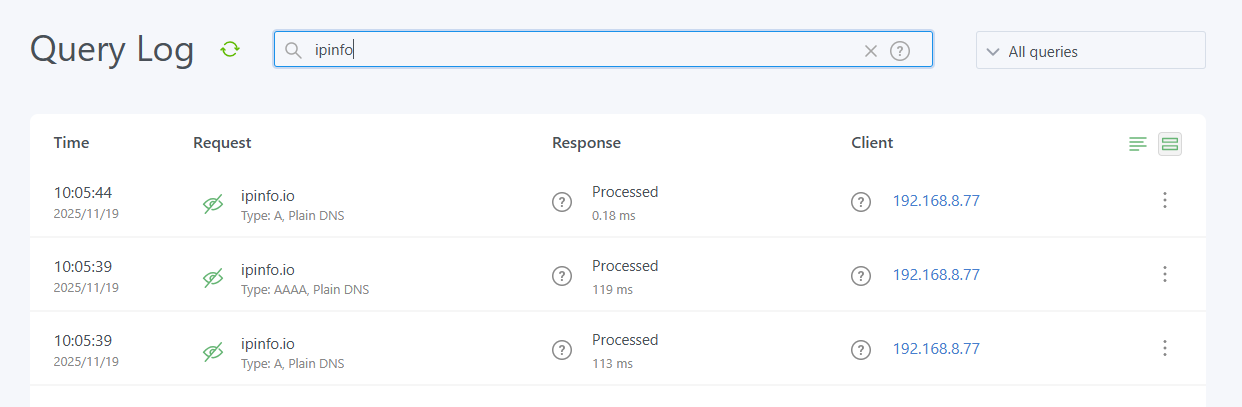Click tracker eye icon on first ipinfo.io row
Viewport: 1242px width, 407px height.
[x=213, y=204]
